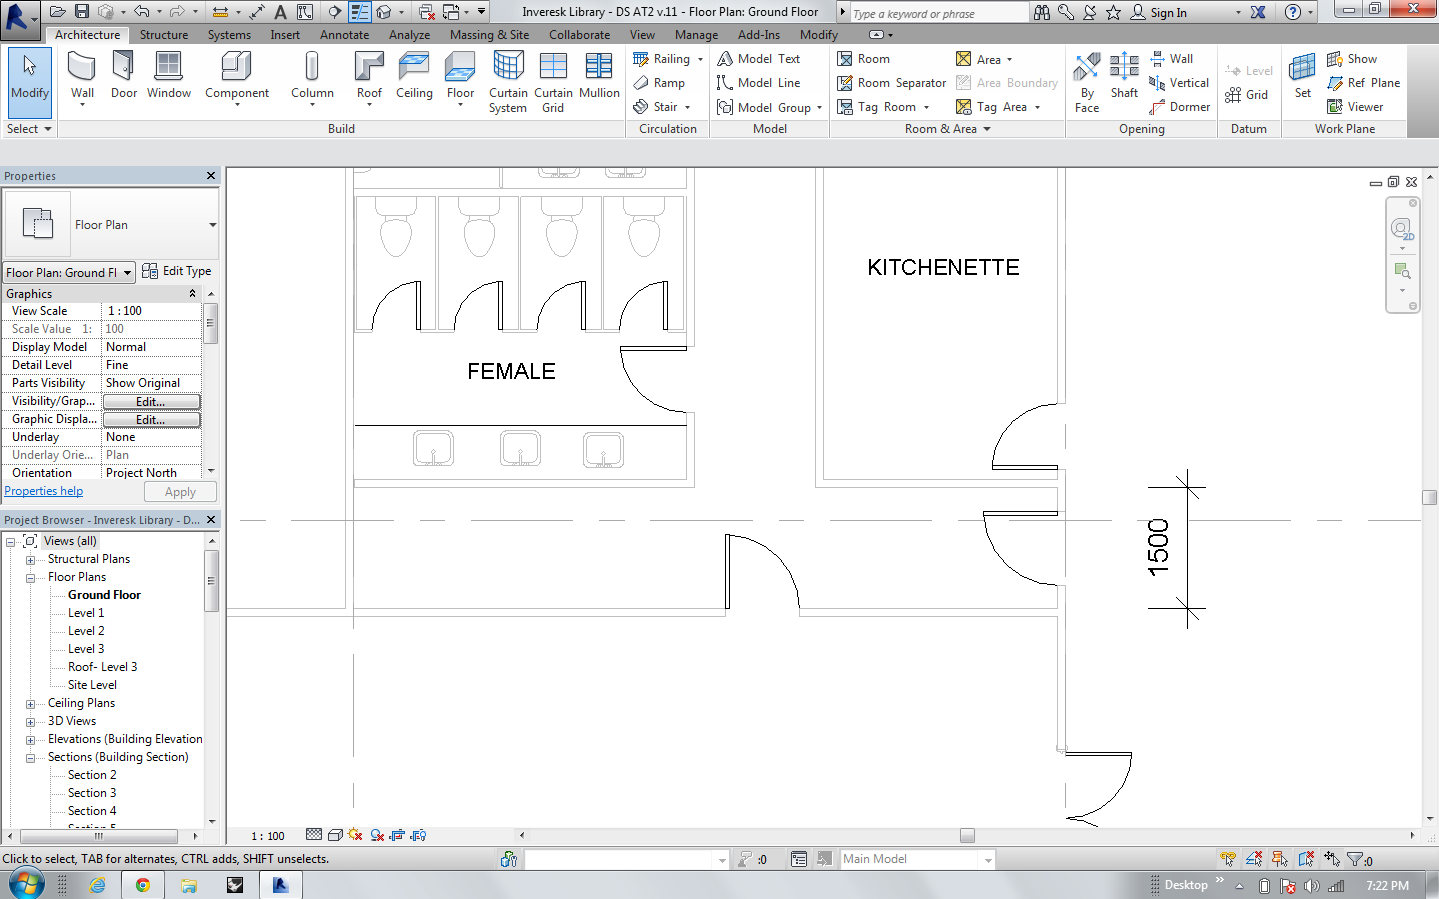1439x899 pixels.
Task: Choose the Mullion tool
Action: pyautogui.click(x=599, y=76)
